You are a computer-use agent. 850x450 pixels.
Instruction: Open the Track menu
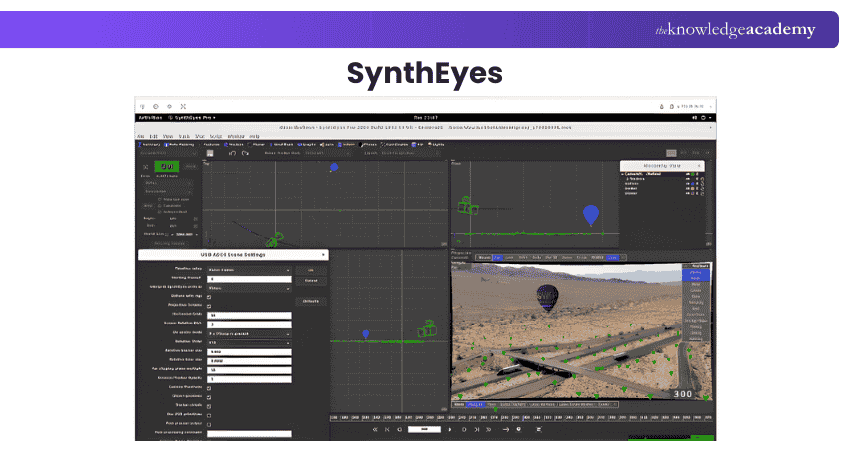point(184,136)
